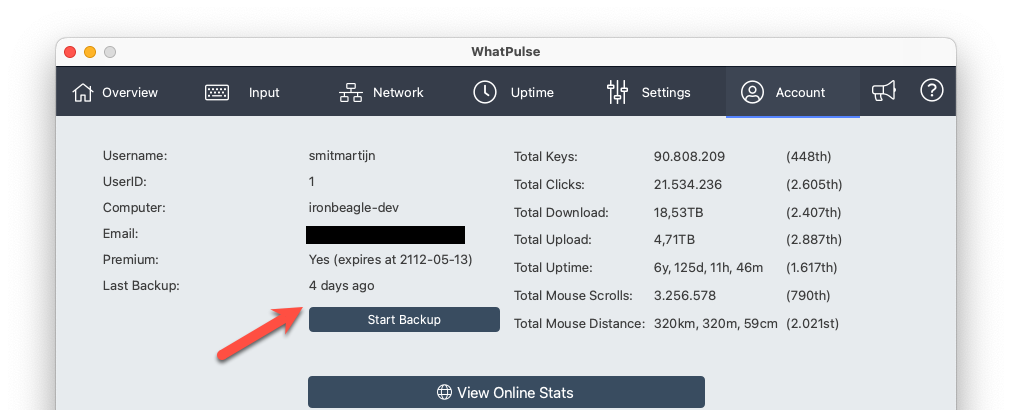Viewport: 1012px width, 410px height.
Task: Click total download value 18,53TB
Action: [680, 212]
